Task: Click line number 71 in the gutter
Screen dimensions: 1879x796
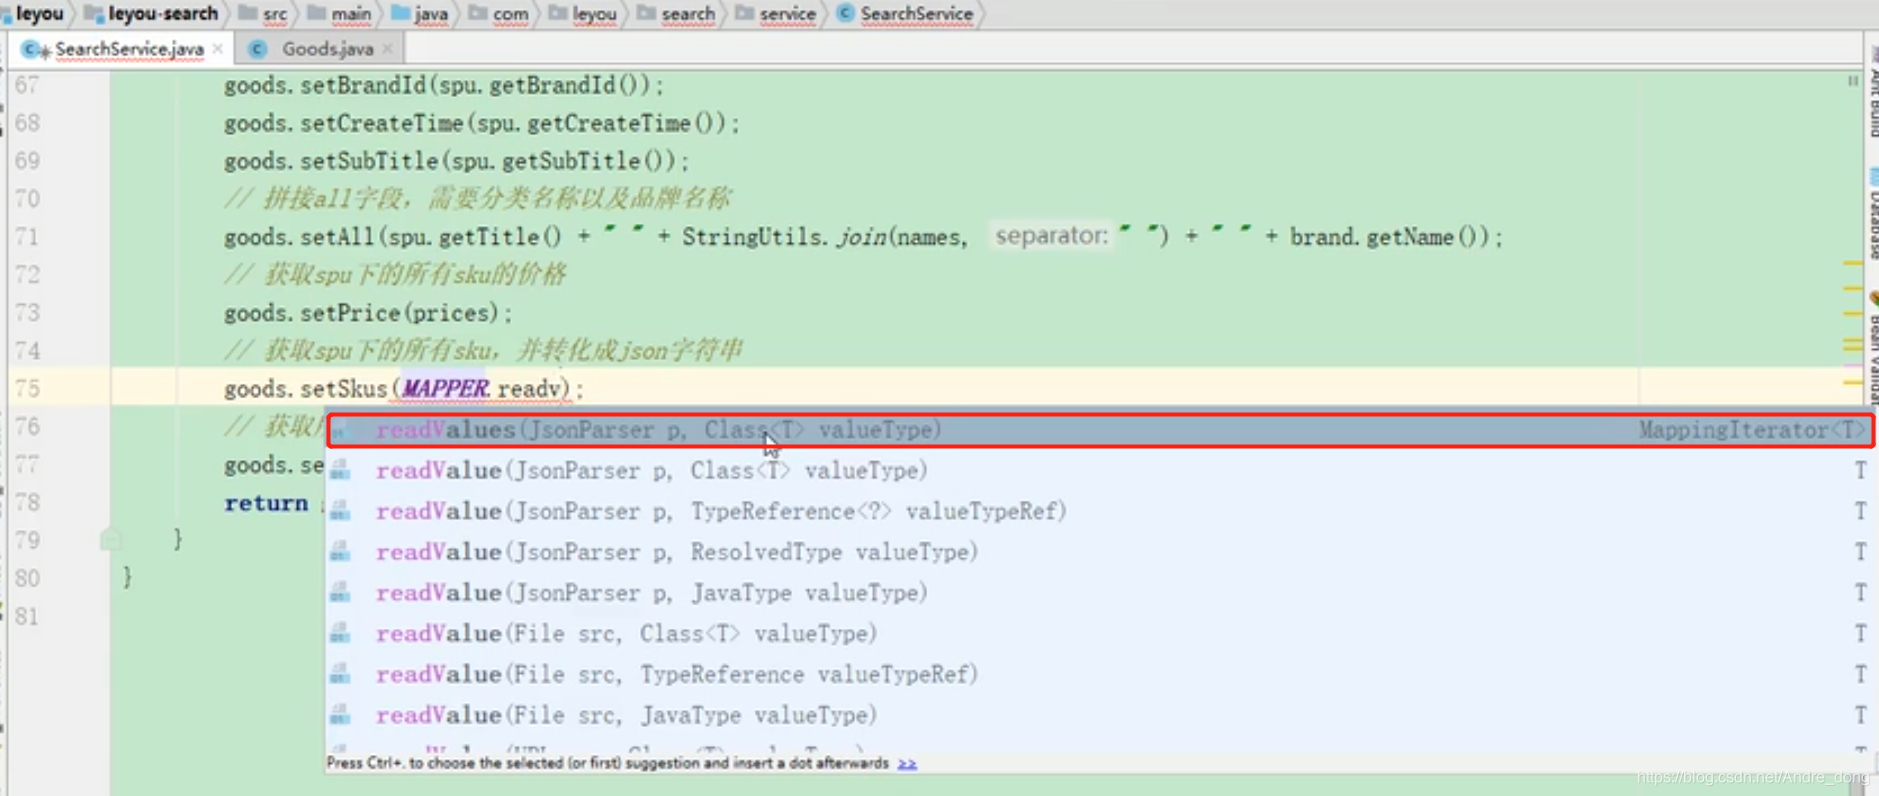Action: [28, 238]
